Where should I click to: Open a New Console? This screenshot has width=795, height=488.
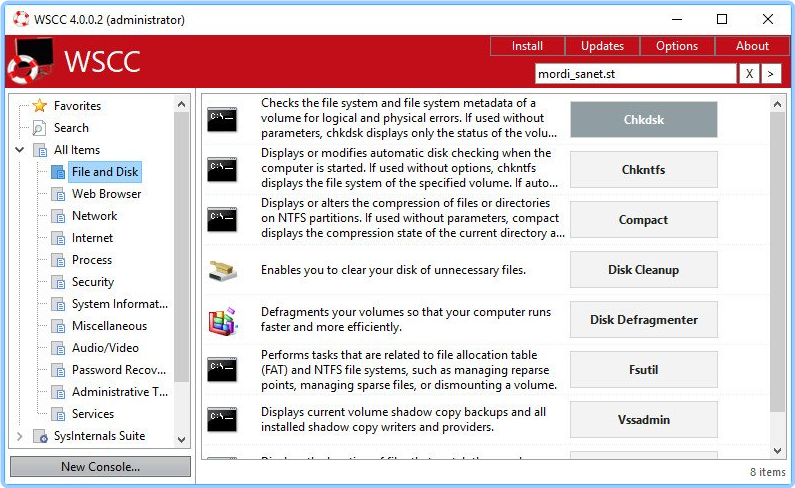point(100,466)
